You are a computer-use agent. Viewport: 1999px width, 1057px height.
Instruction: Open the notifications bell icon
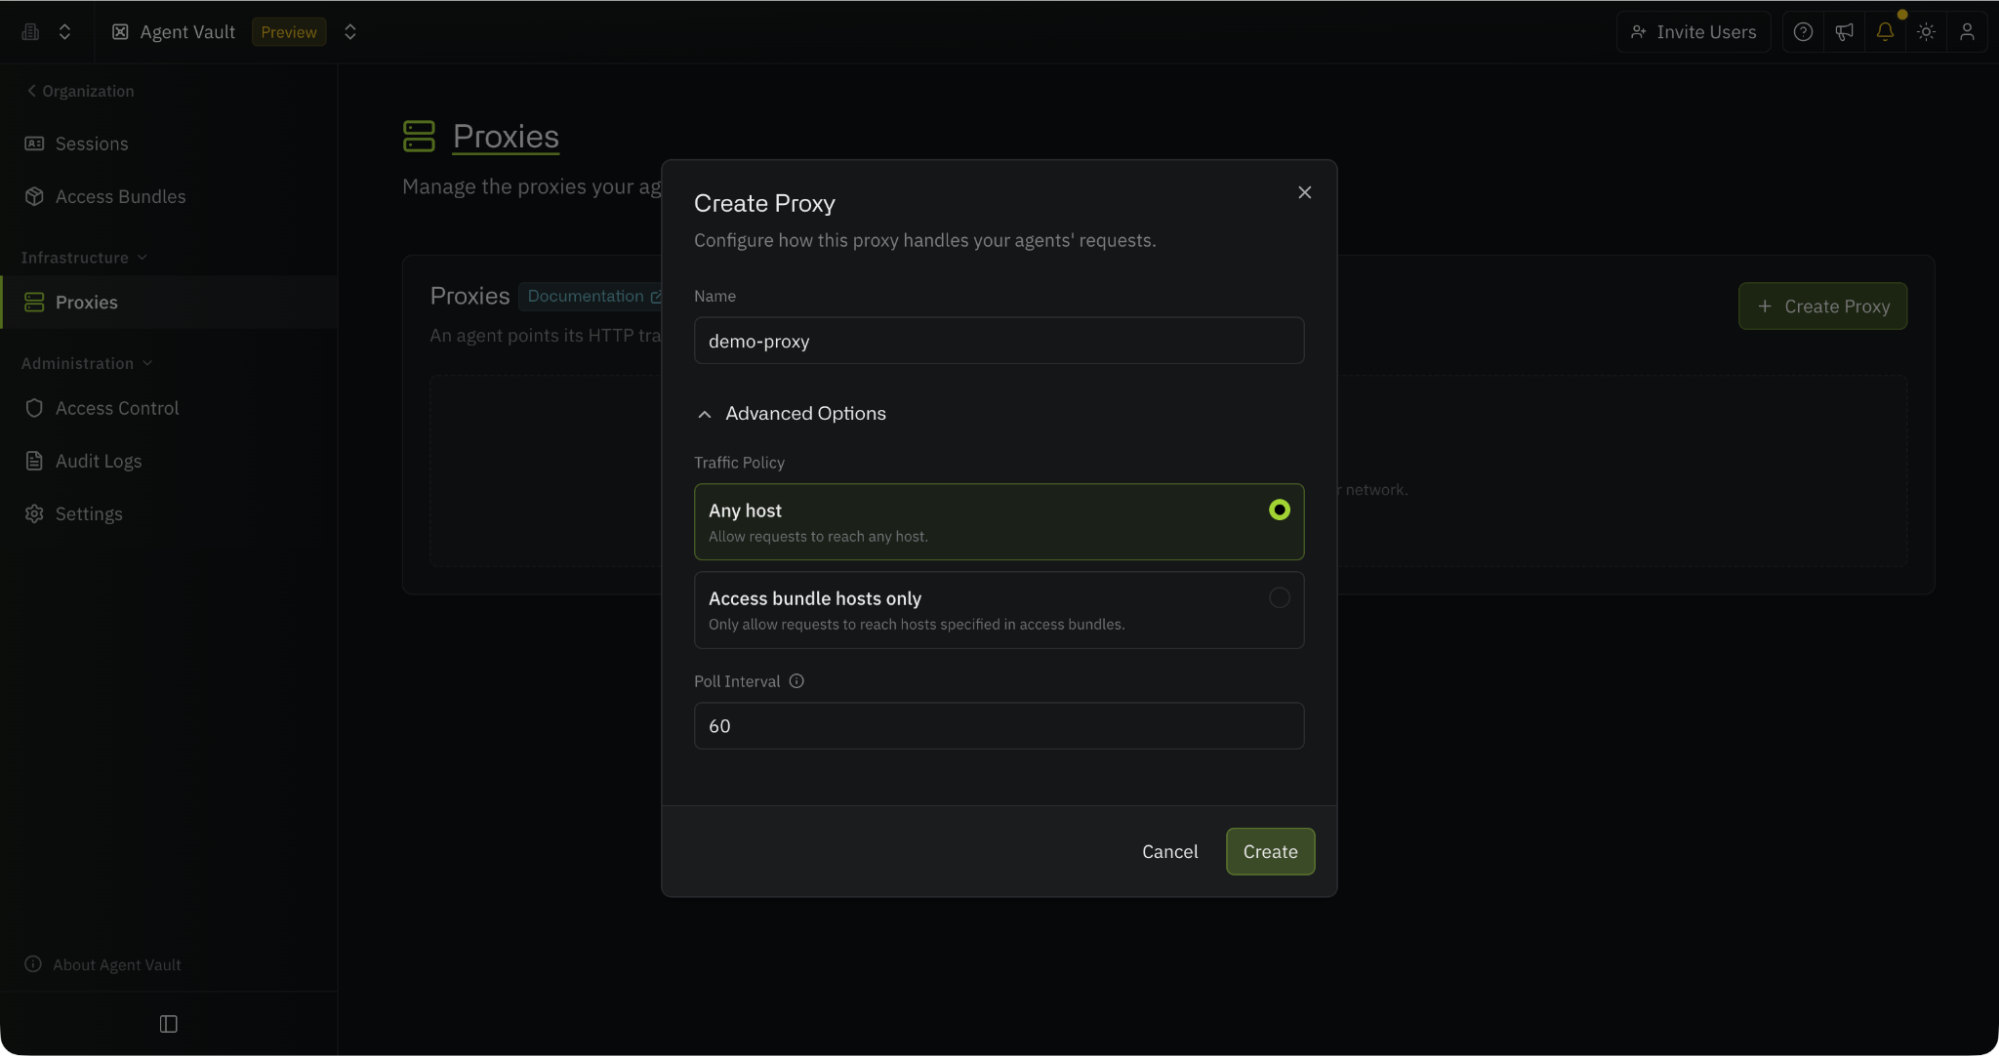click(x=1885, y=32)
